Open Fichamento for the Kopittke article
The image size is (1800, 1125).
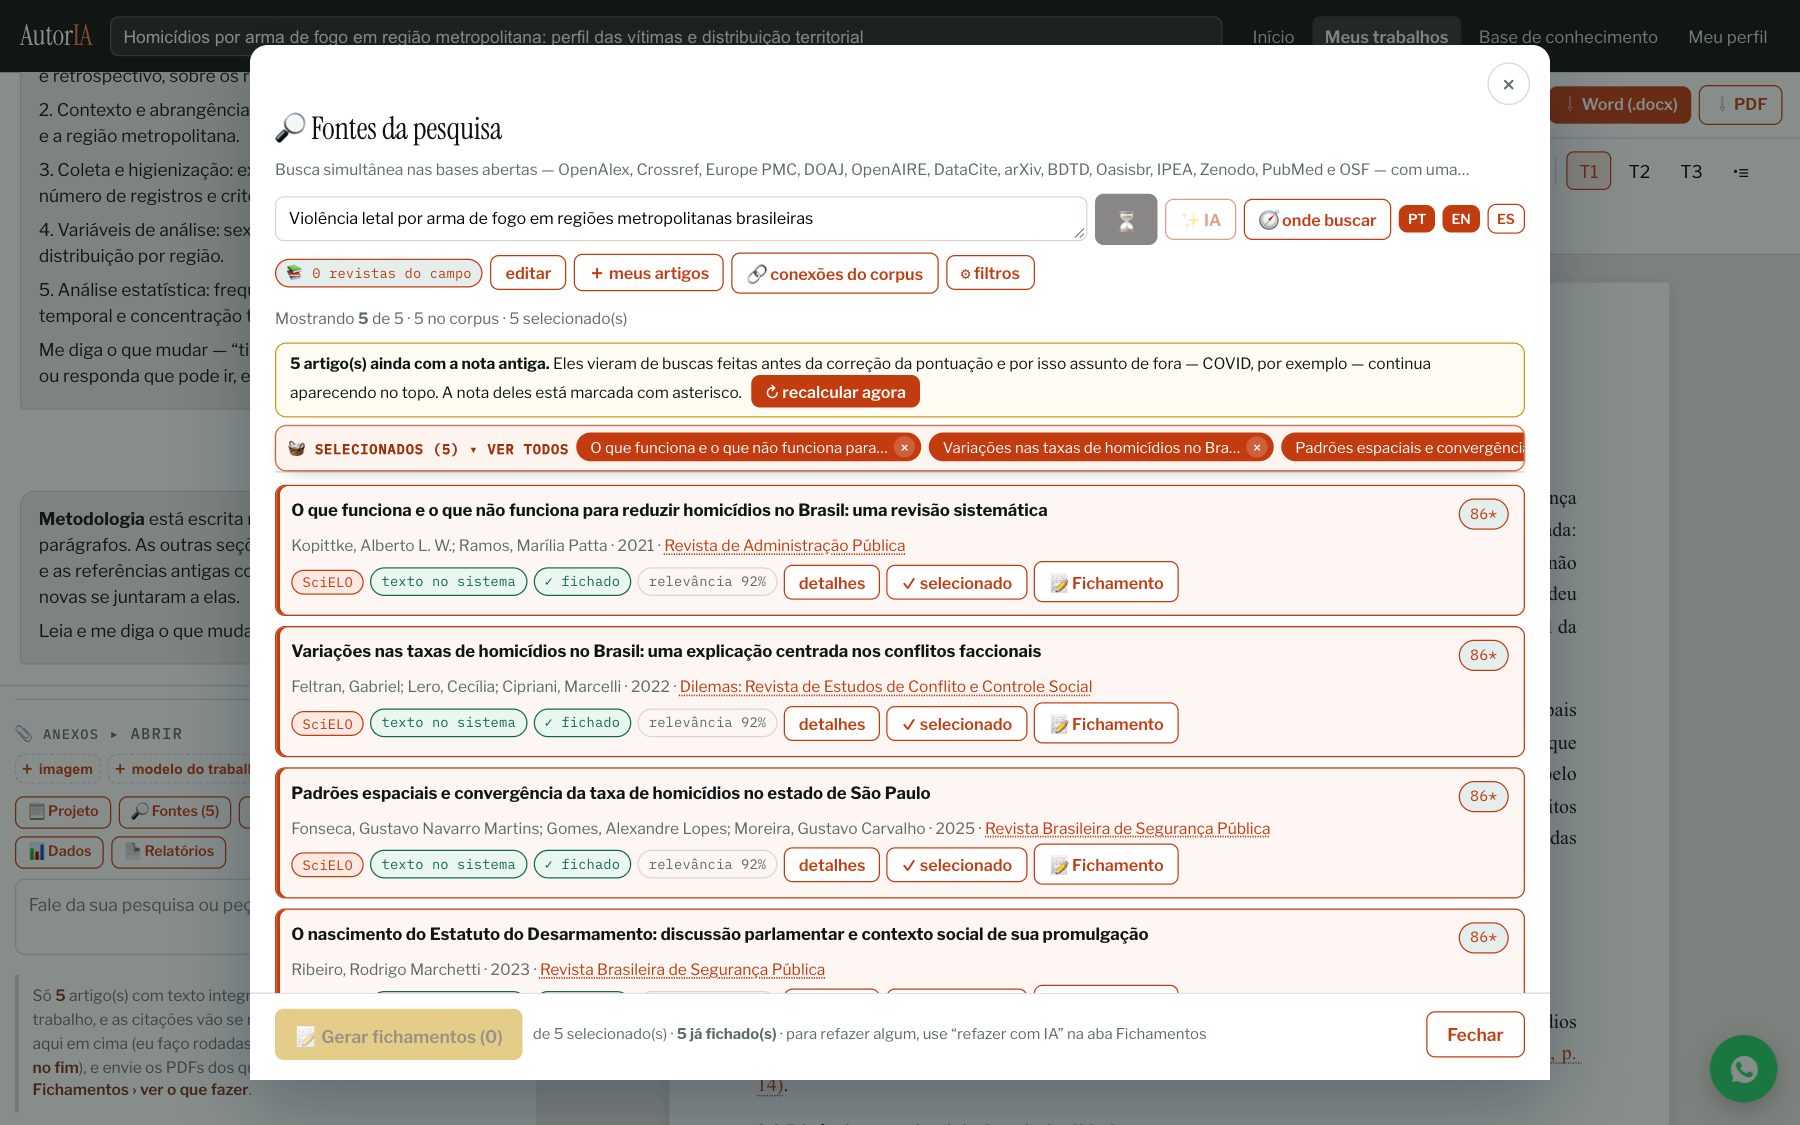pyautogui.click(x=1106, y=582)
